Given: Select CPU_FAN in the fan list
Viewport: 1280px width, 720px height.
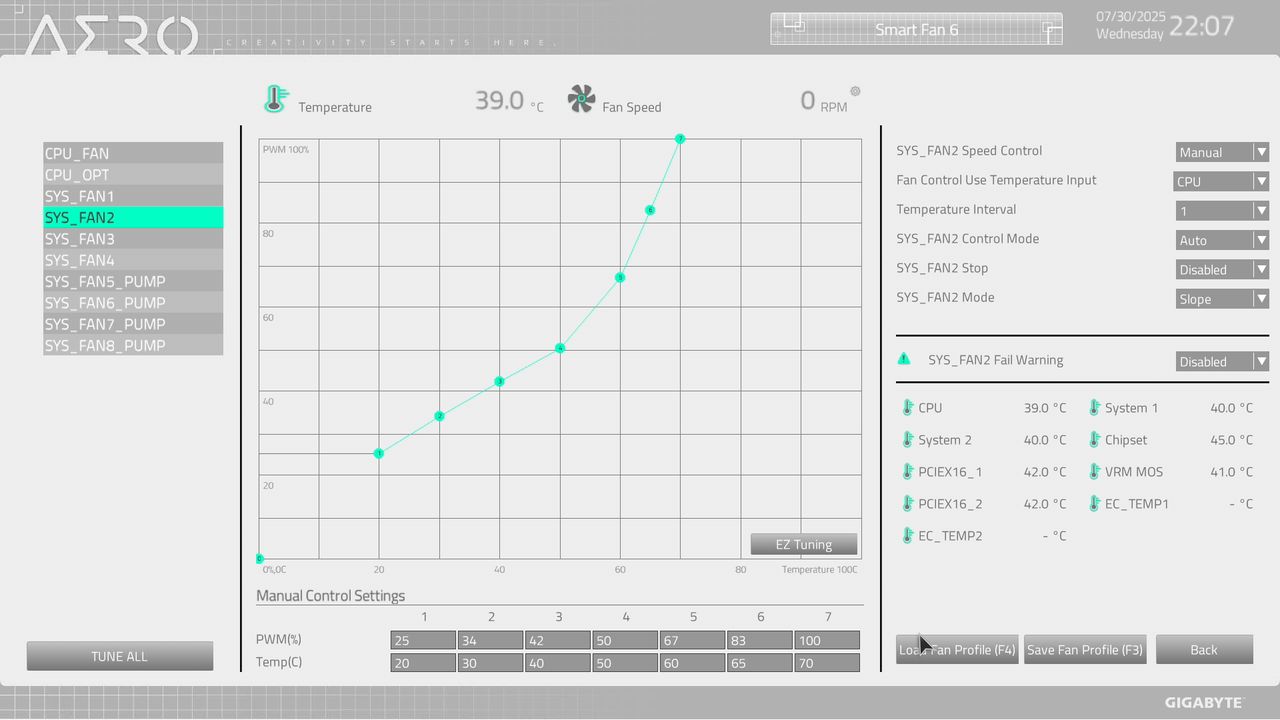Looking at the screenshot, I should coord(133,153).
